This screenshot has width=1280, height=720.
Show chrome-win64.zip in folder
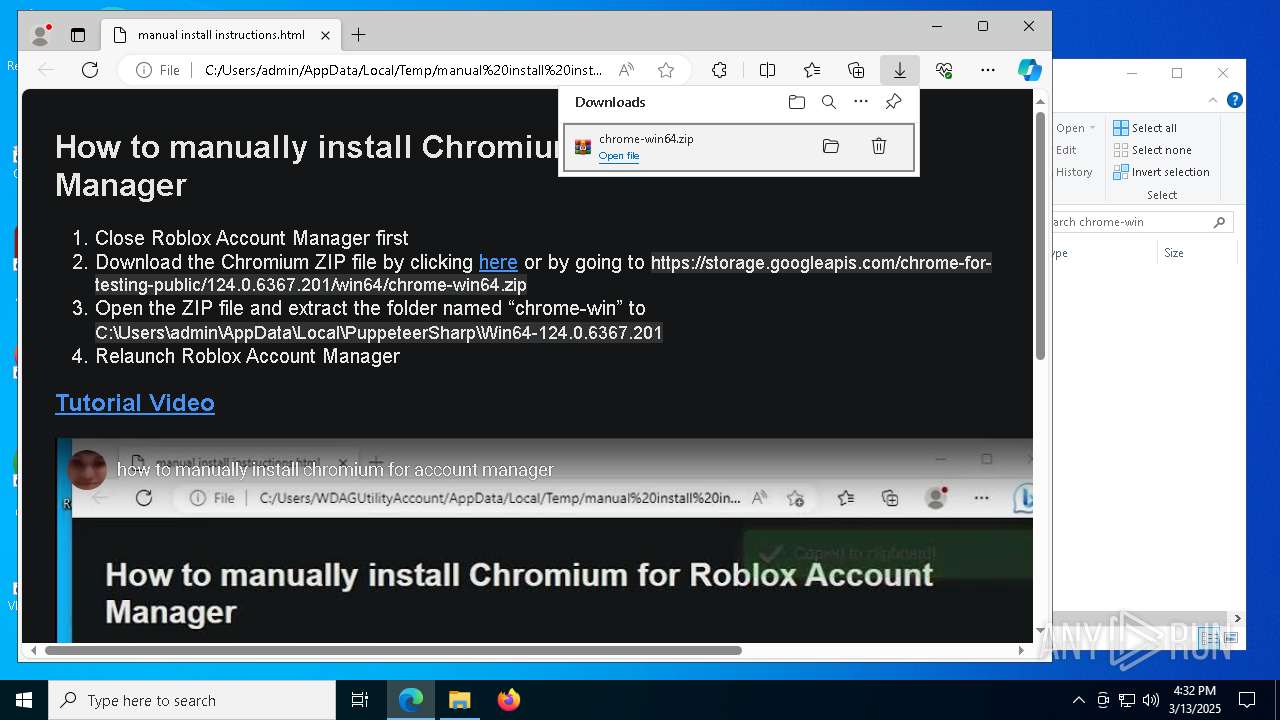831,147
